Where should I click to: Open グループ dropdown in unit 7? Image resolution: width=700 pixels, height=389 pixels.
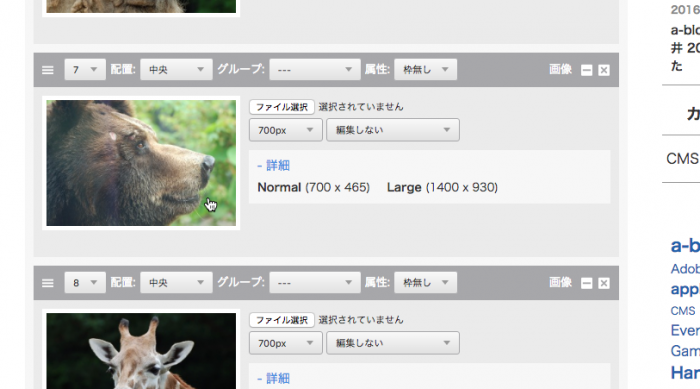[315, 70]
